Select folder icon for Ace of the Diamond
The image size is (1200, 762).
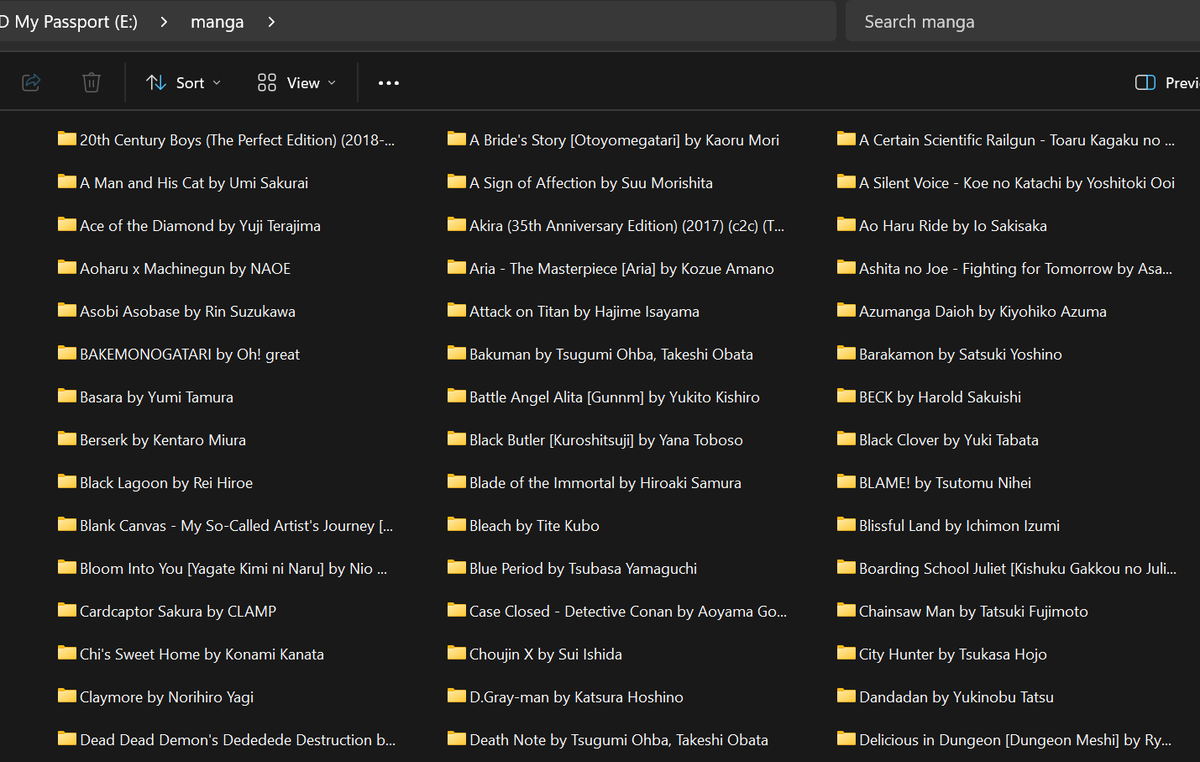click(67, 225)
